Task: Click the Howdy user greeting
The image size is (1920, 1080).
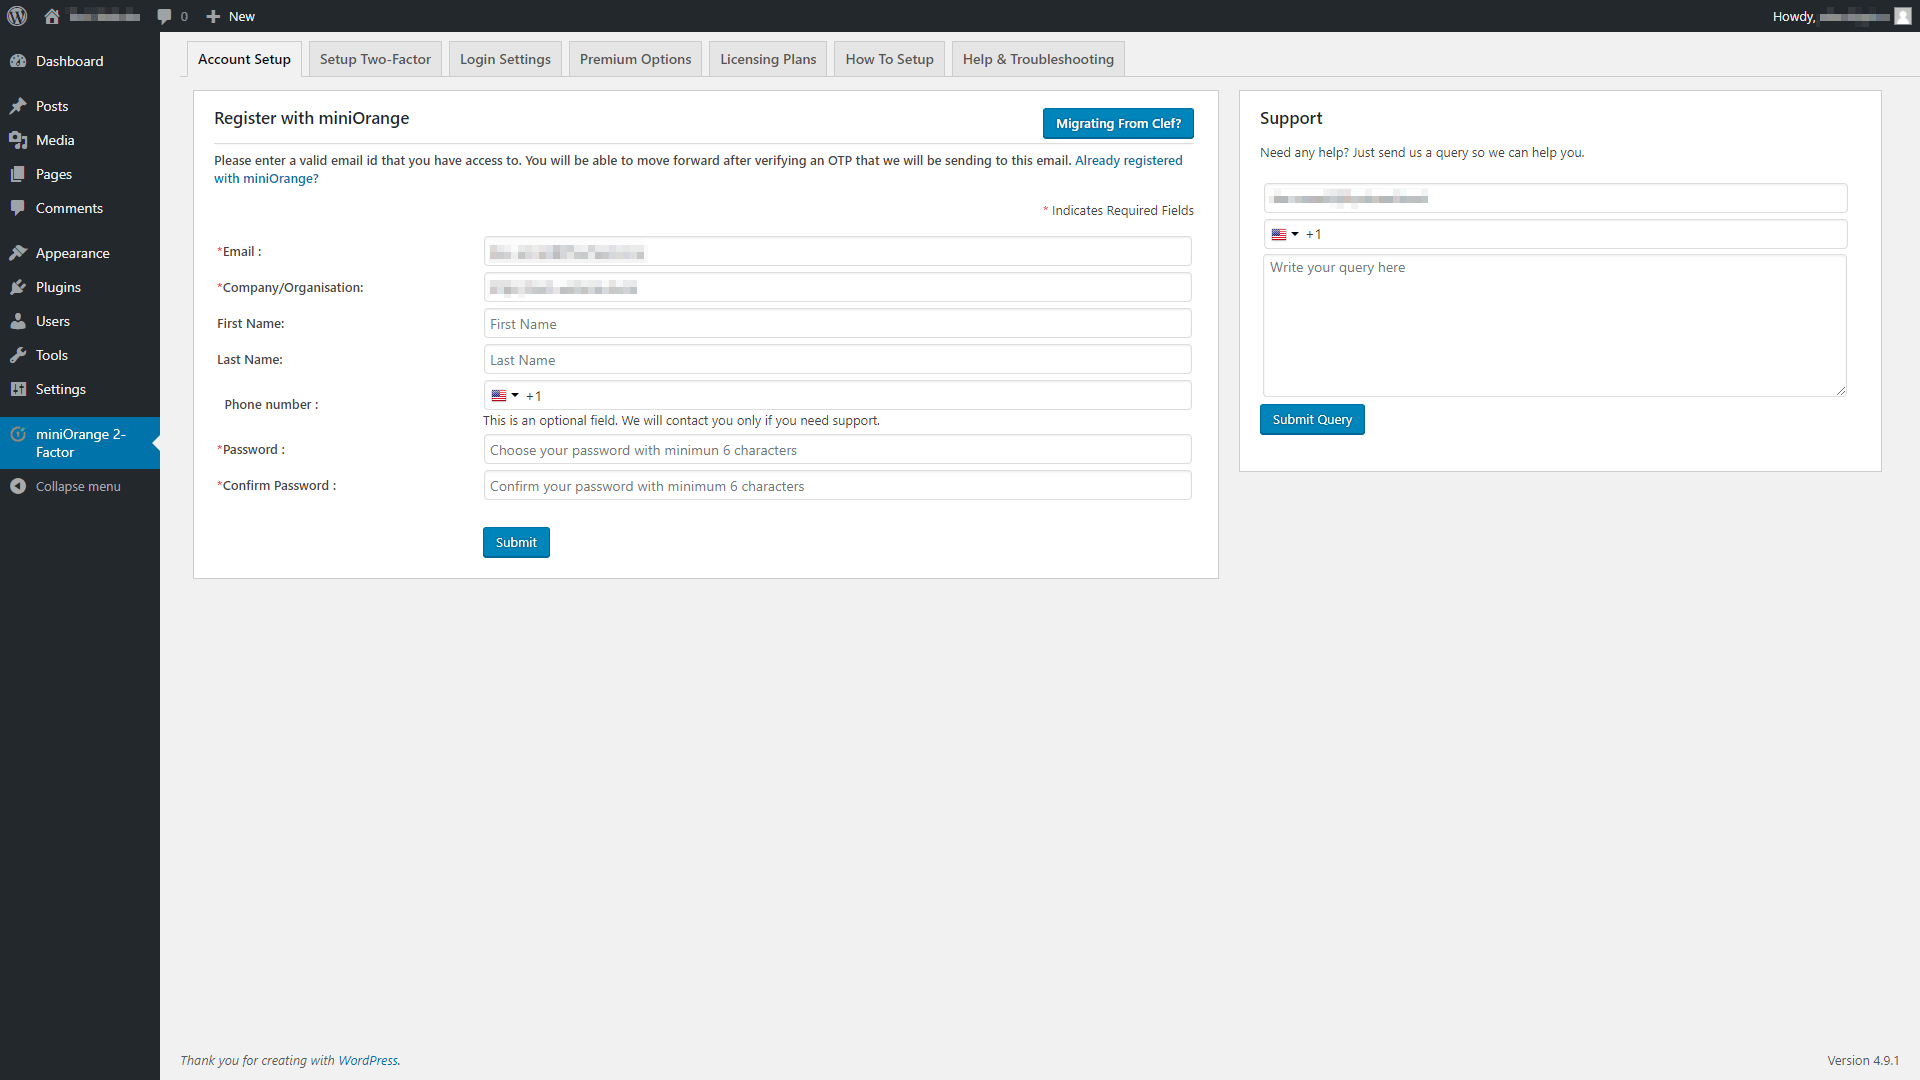Action: (1831, 16)
